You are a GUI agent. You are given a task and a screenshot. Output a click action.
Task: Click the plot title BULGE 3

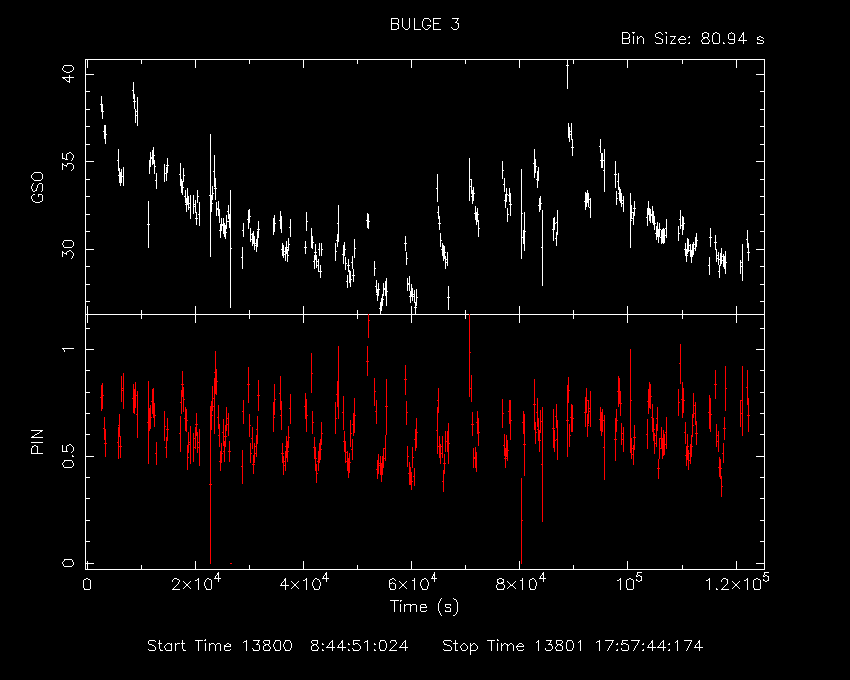tap(424, 24)
